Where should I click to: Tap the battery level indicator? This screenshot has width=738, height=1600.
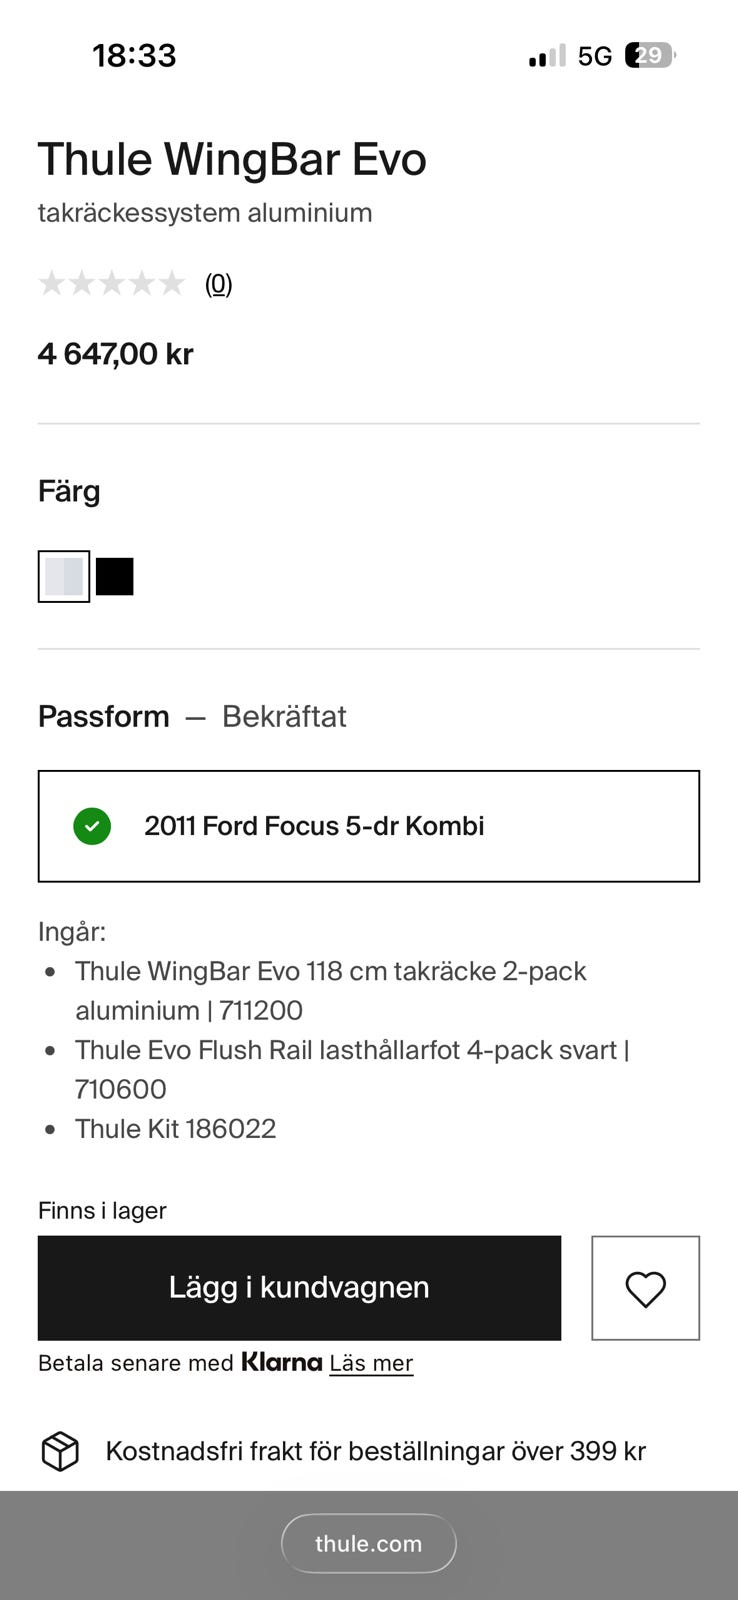tap(650, 55)
